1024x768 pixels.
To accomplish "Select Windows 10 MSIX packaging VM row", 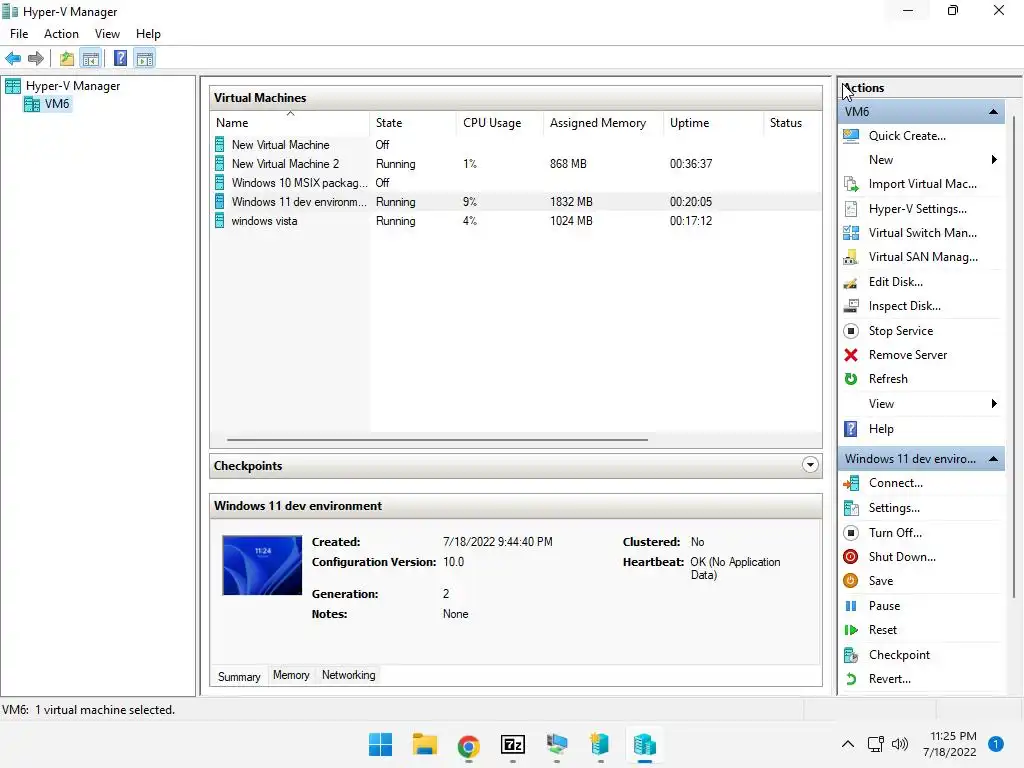I will coord(516,183).
